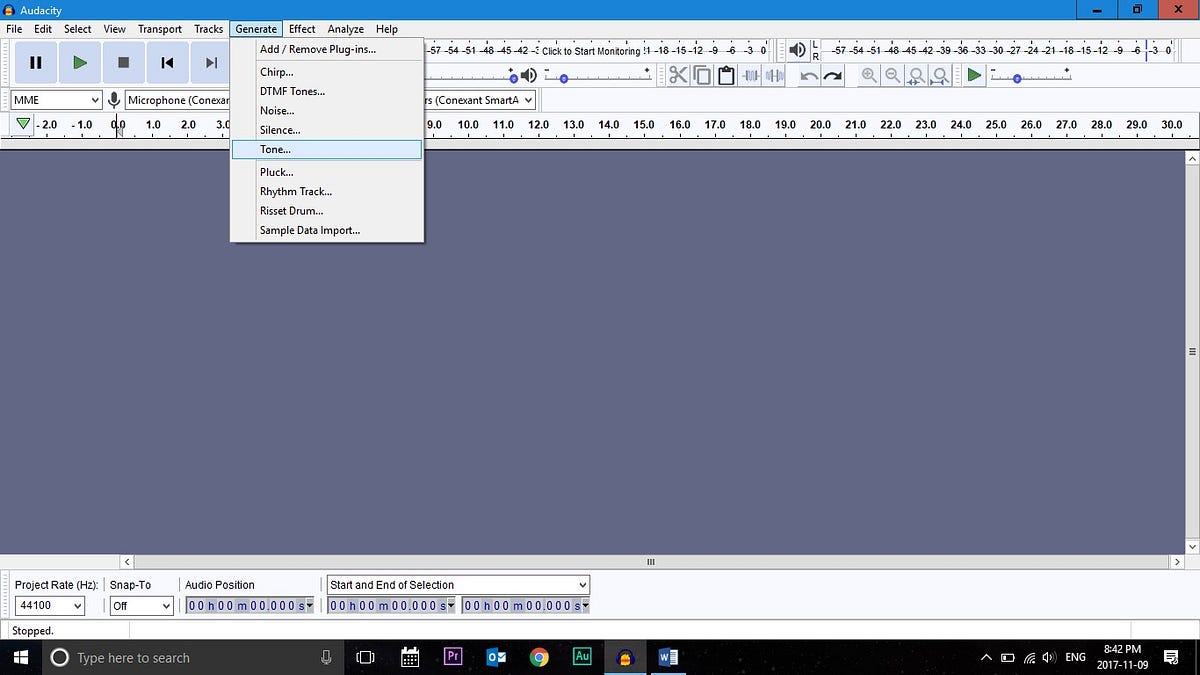1200x675 pixels.
Task: Click the Trim audio outside selection icon
Action: (x=750, y=75)
